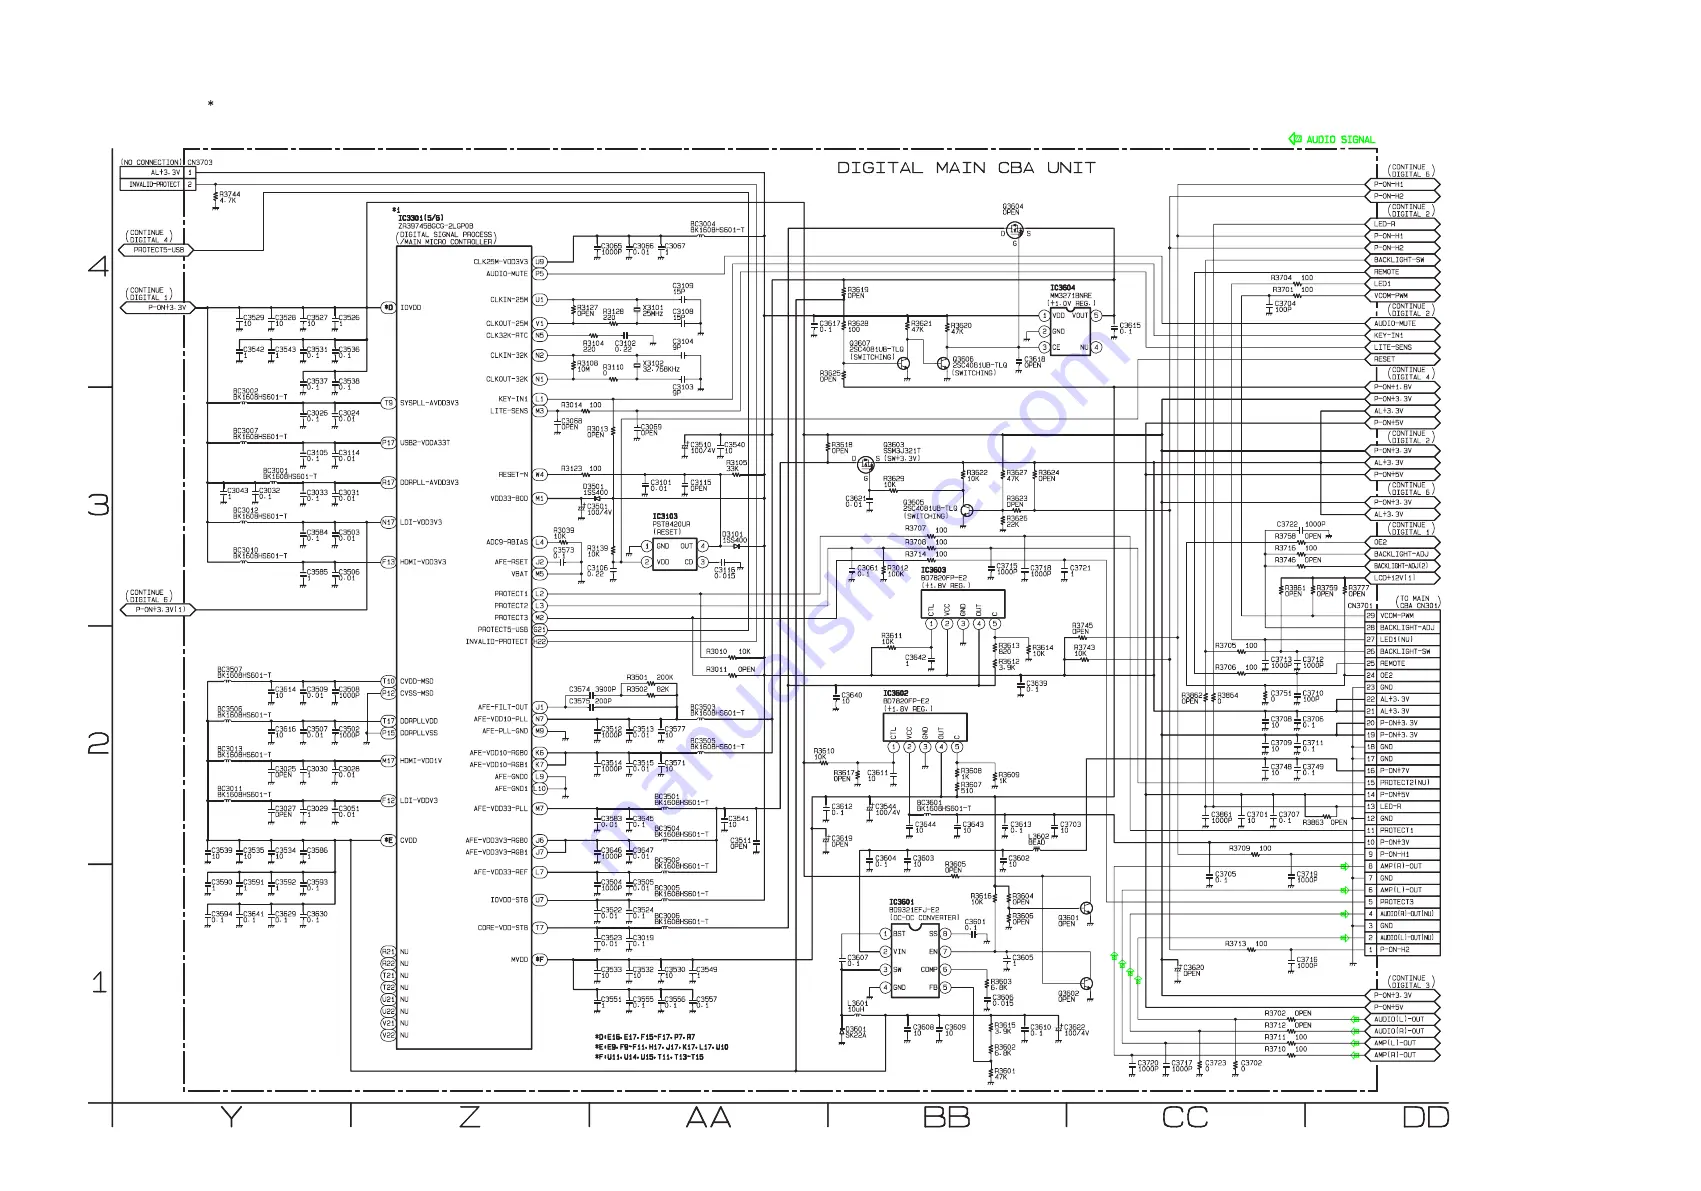Click the grid column label BB

click(x=946, y=1118)
